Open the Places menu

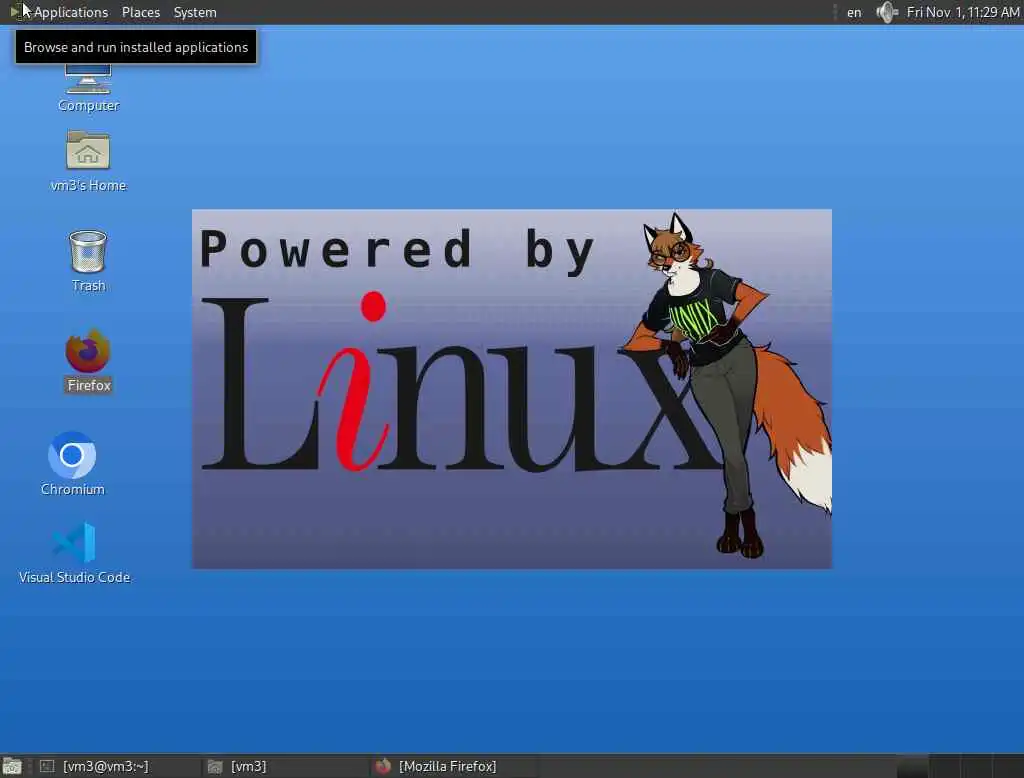click(x=140, y=12)
